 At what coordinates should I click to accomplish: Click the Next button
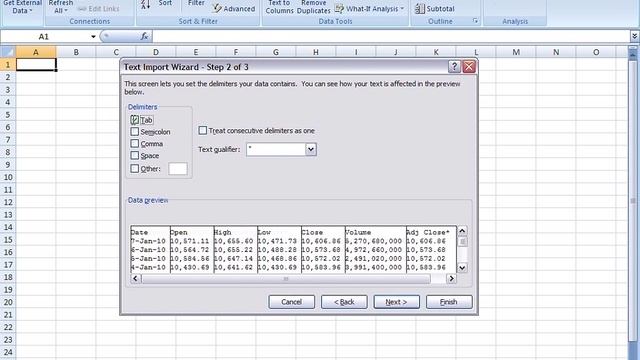(396, 302)
